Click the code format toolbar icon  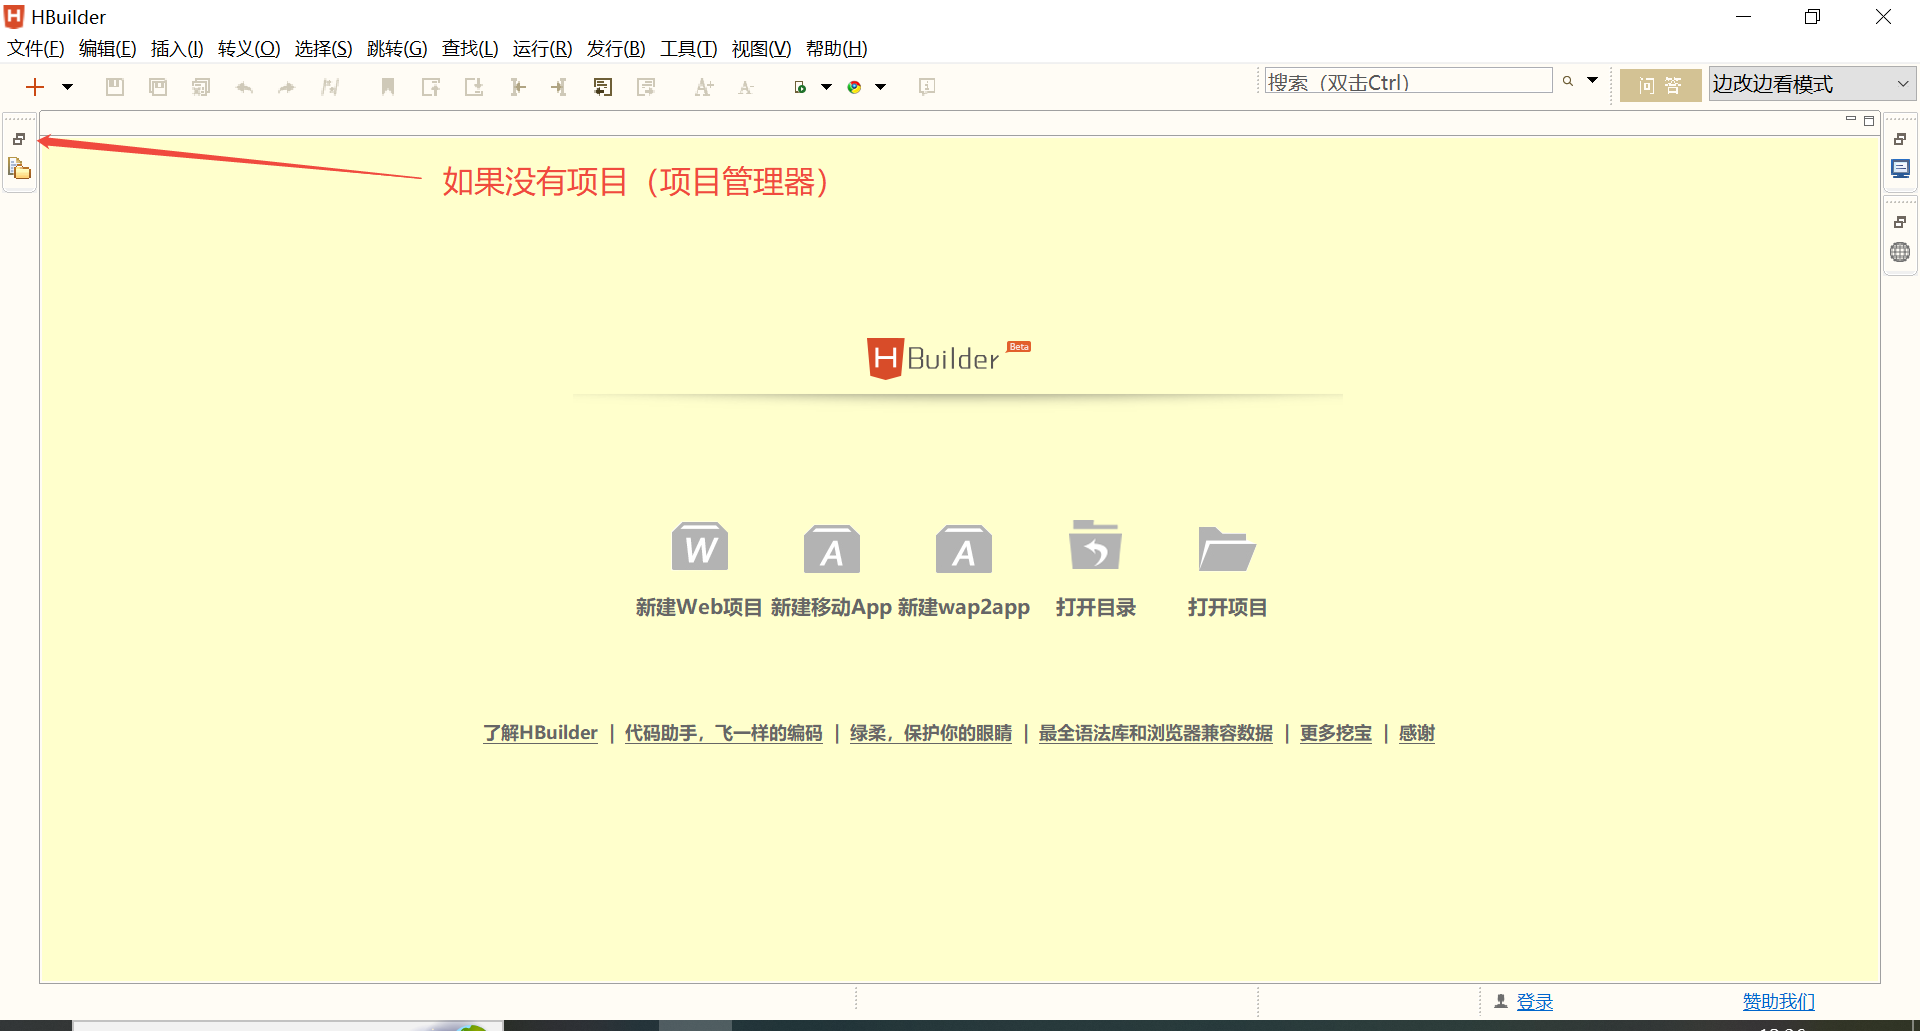tap(330, 87)
